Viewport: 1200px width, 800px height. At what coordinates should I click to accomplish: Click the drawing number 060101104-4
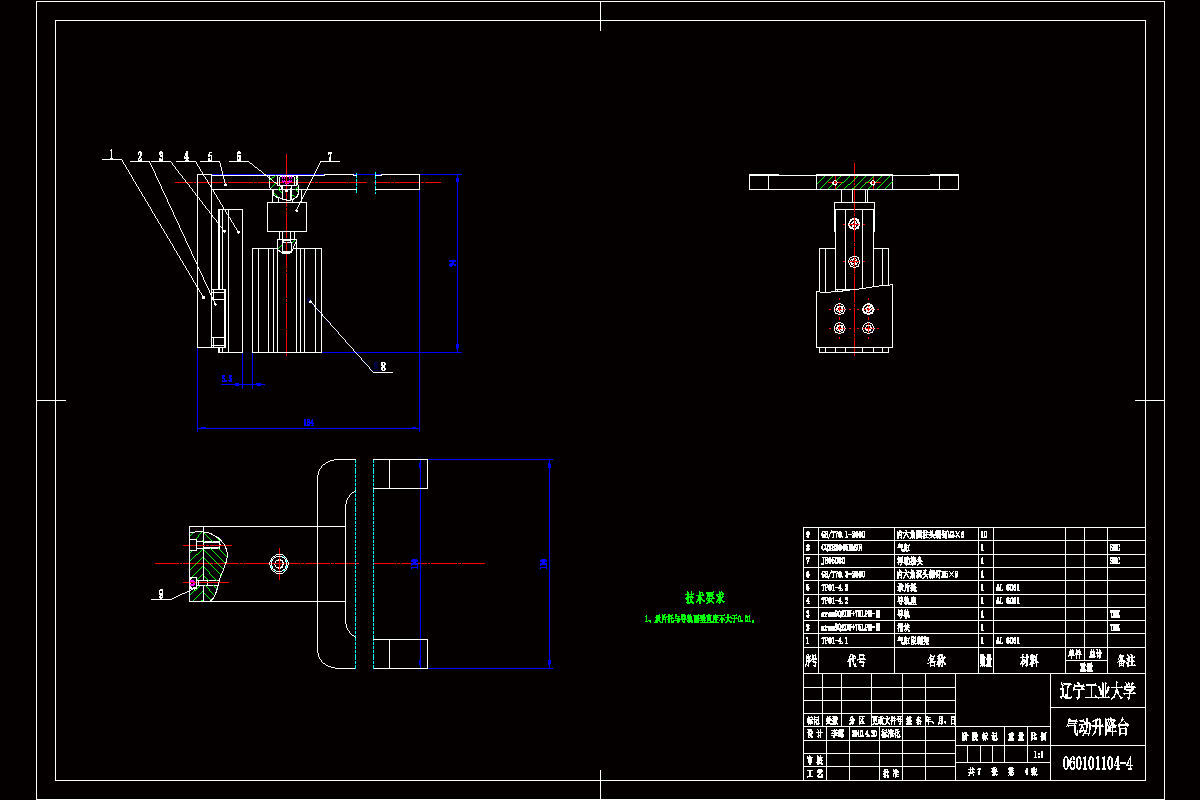pyautogui.click(x=1098, y=764)
